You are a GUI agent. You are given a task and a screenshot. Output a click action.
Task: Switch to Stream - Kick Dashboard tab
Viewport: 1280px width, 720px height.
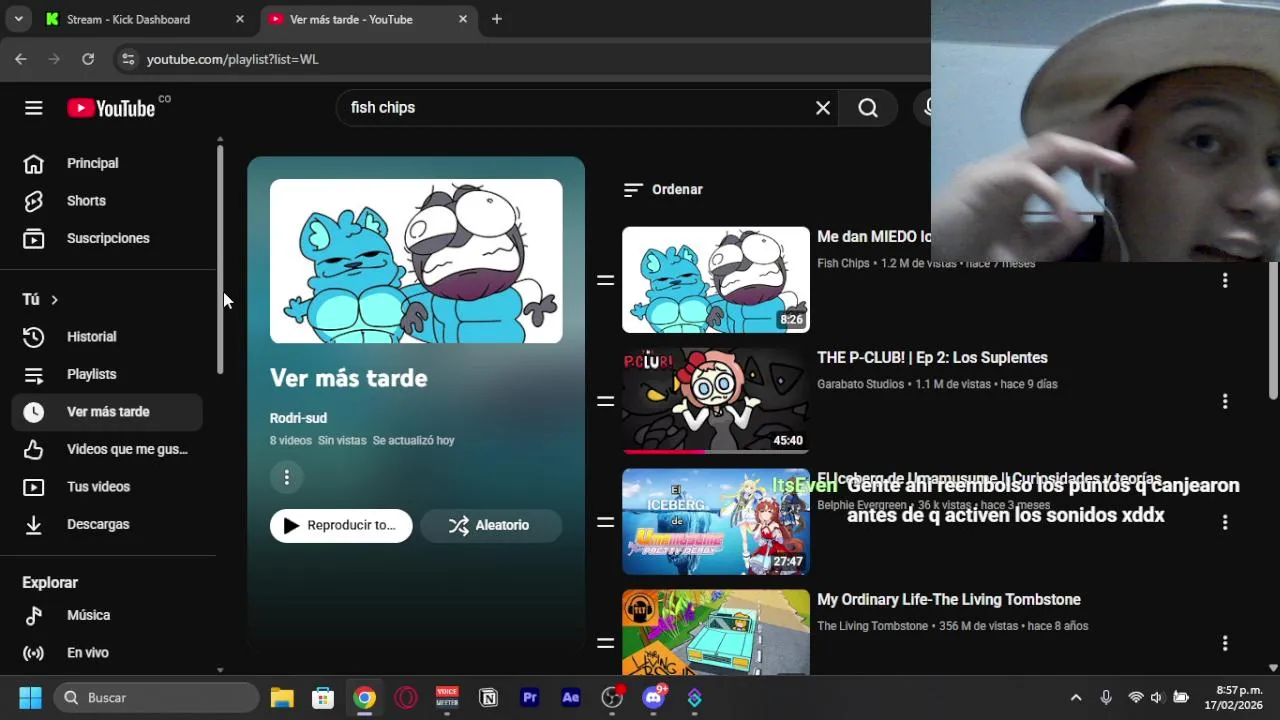(145, 19)
